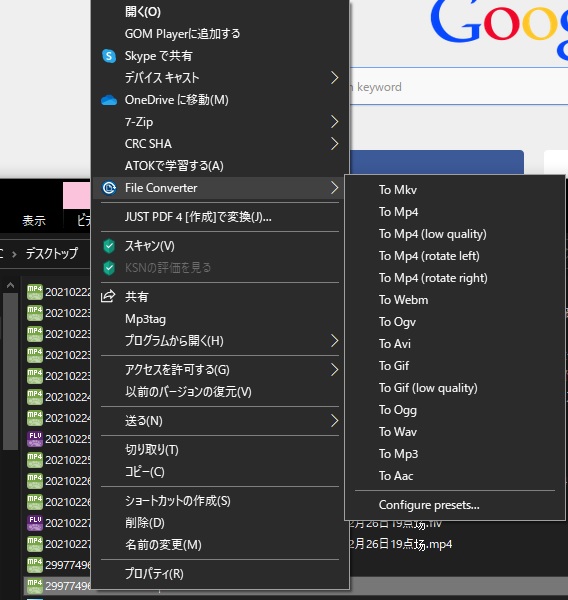Click the scroll-up arrow in Explorer tree
The width and height of the screenshot is (568, 600).
click(x=10, y=285)
